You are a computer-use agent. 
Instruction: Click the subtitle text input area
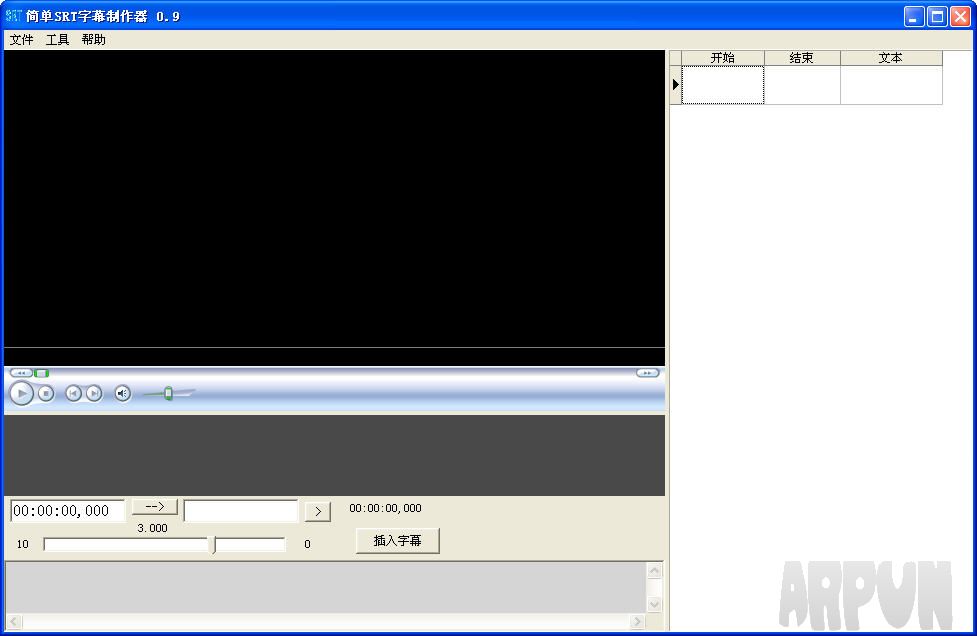326,587
